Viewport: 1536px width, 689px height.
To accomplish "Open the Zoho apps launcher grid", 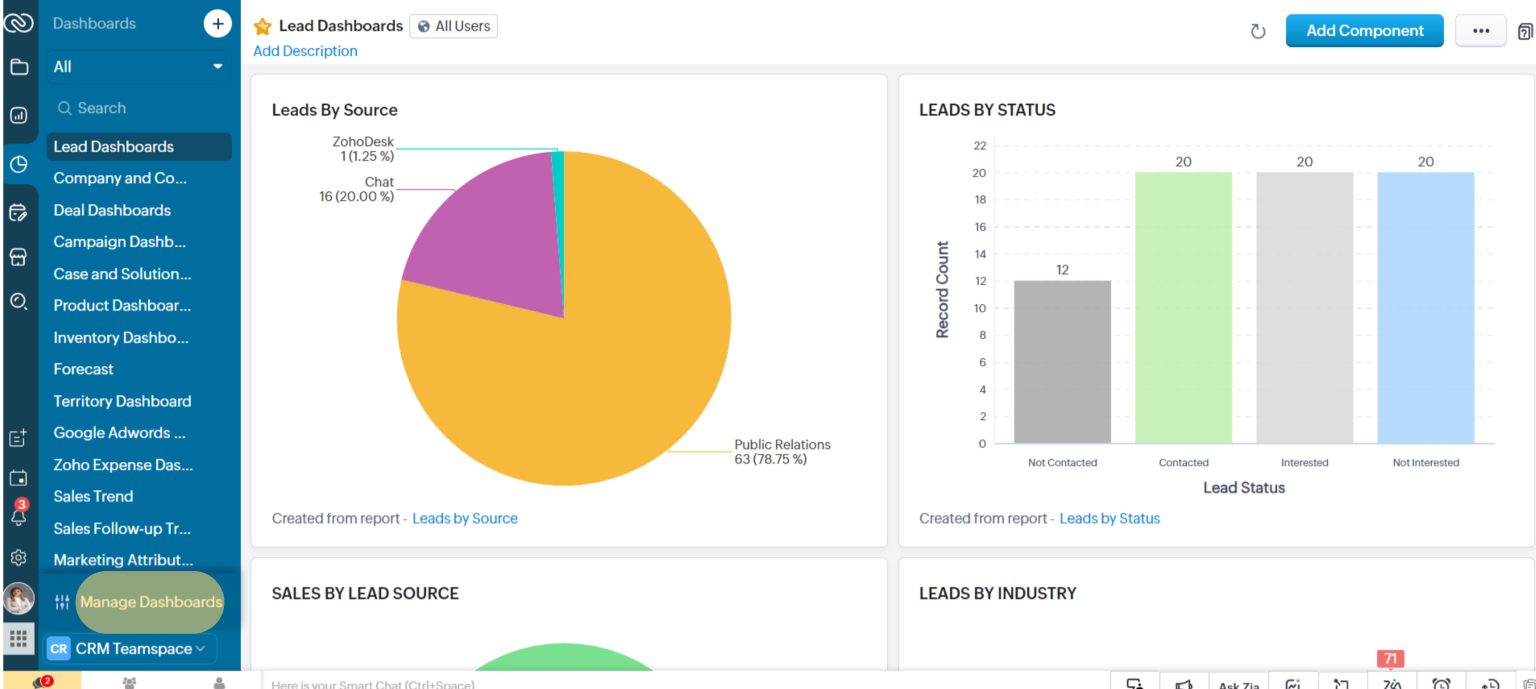I will pos(18,637).
